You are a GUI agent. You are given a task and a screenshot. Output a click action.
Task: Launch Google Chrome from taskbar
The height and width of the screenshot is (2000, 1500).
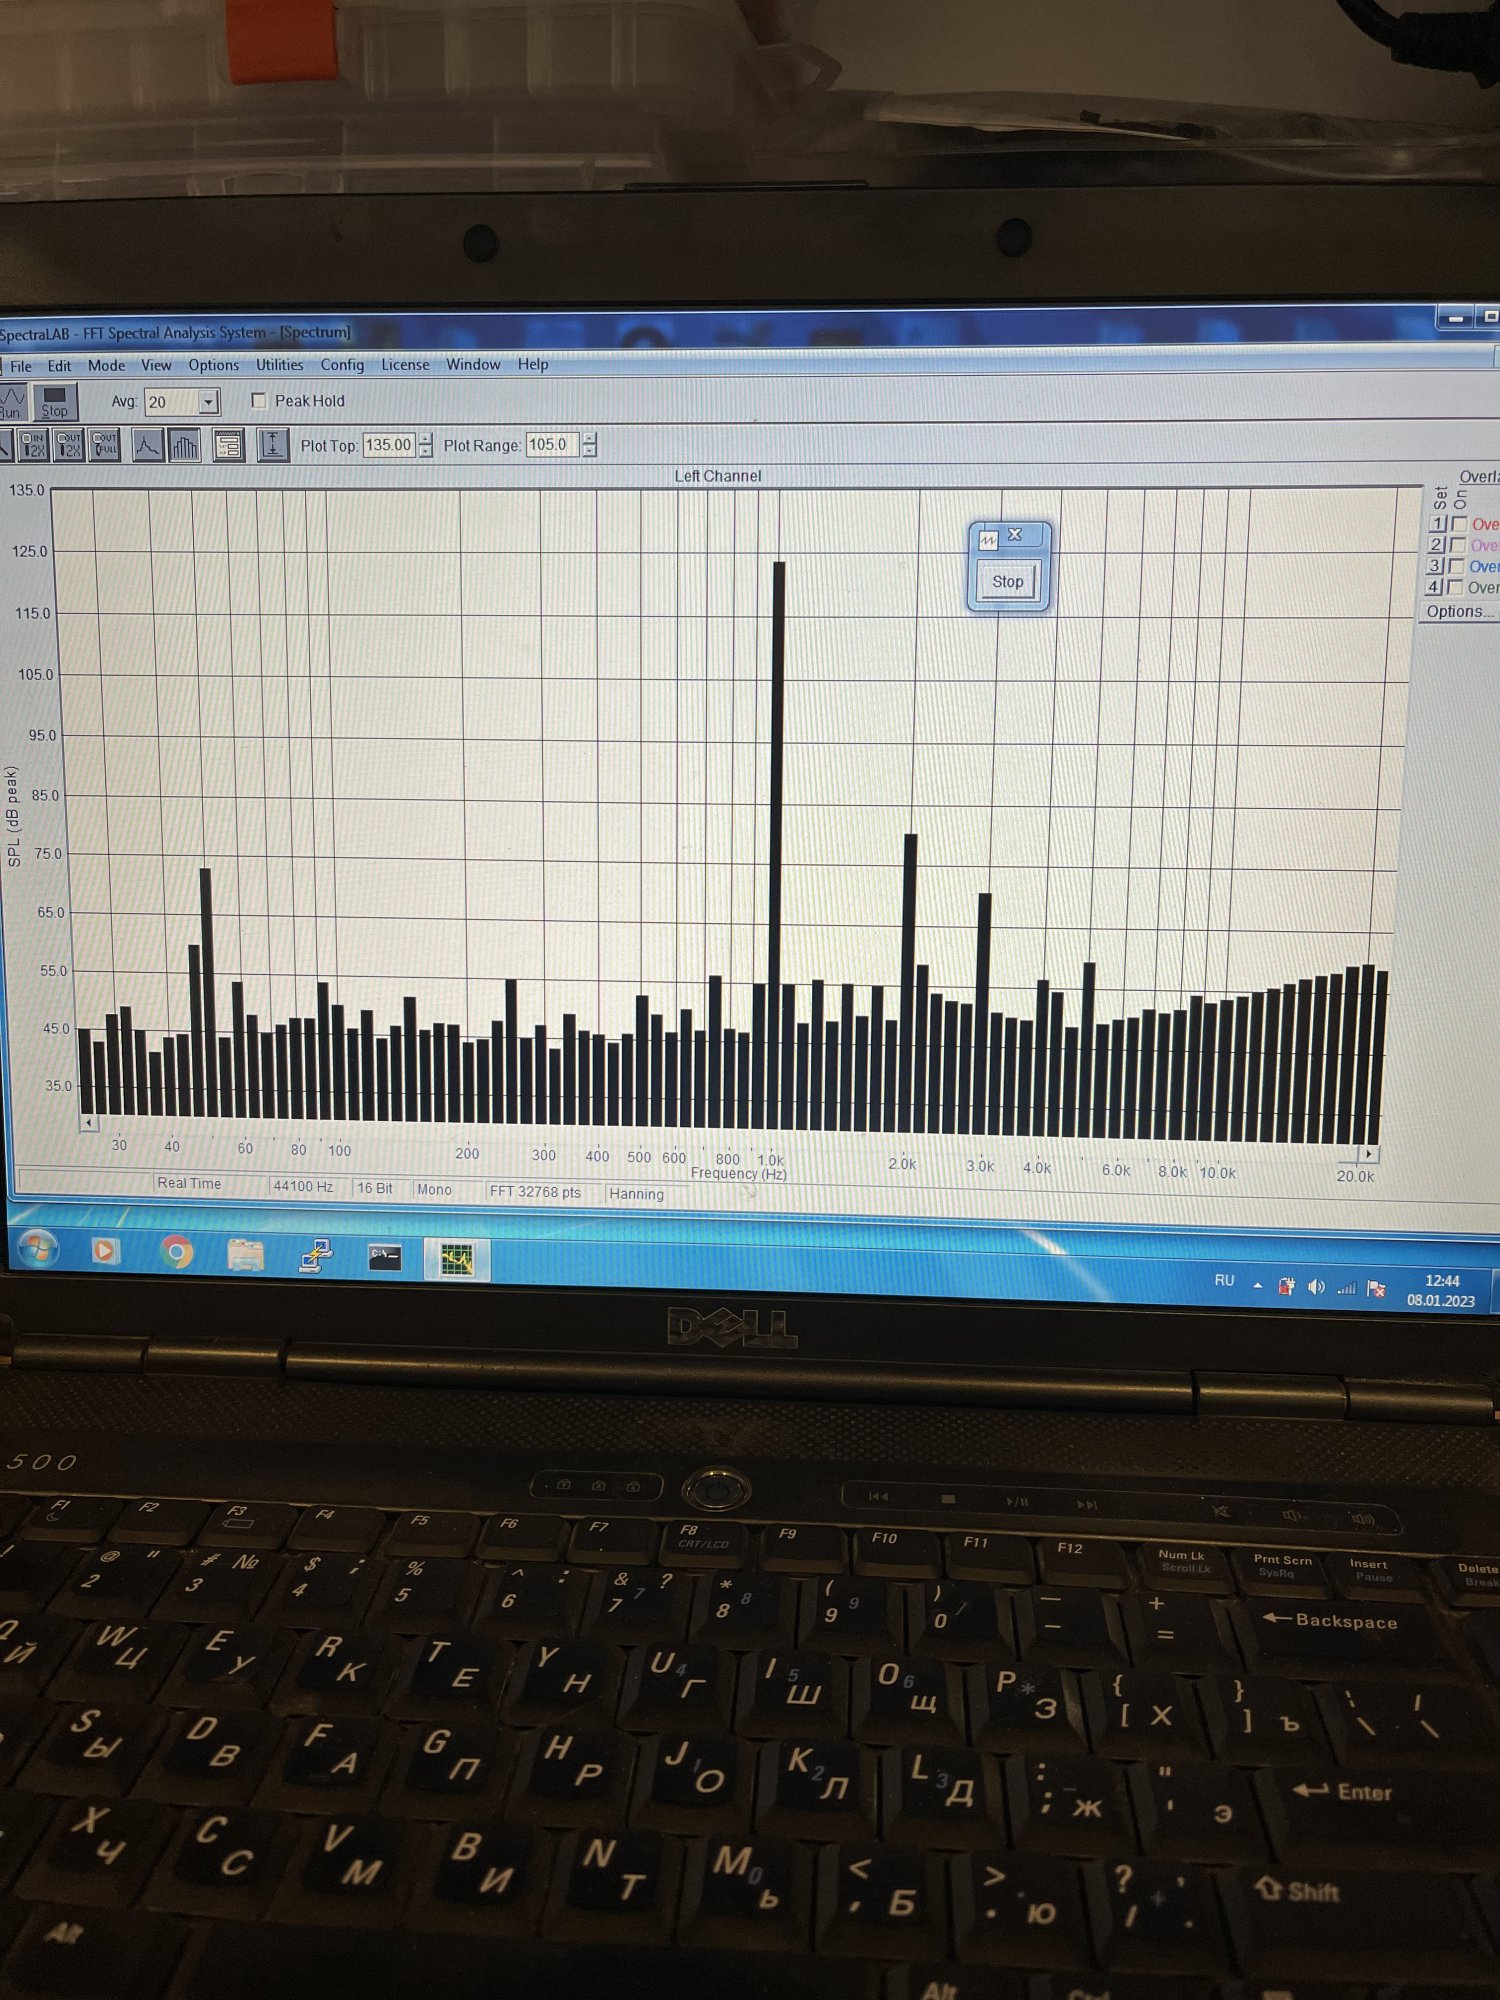pyautogui.click(x=177, y=1252)
